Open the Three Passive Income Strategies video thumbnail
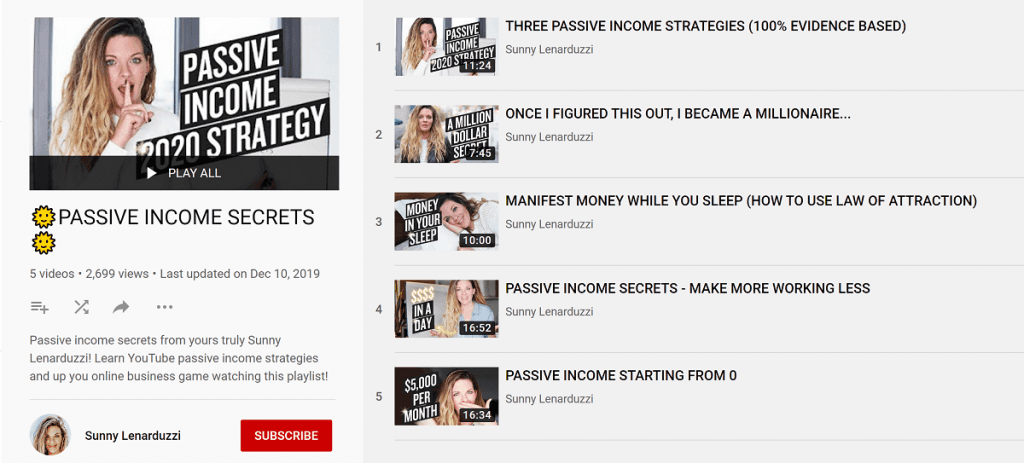Image resolution: width=1024 pixels, height=463 pixels. click(x=446, y=47)
